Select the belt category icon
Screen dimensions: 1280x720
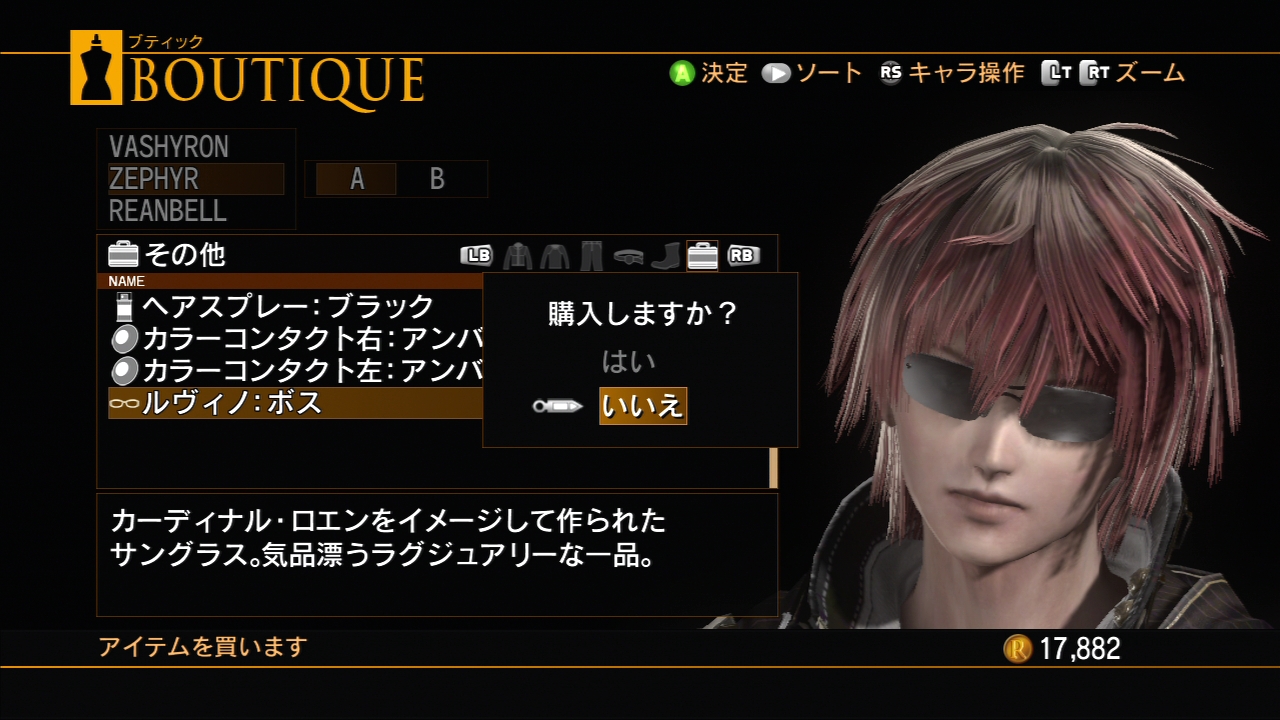tap(628, 257)
